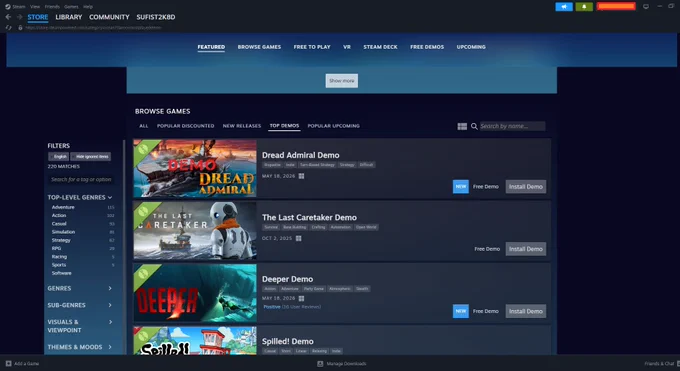Remove the English filter chip
Screen dimensions: 680x371
point(59,157)
